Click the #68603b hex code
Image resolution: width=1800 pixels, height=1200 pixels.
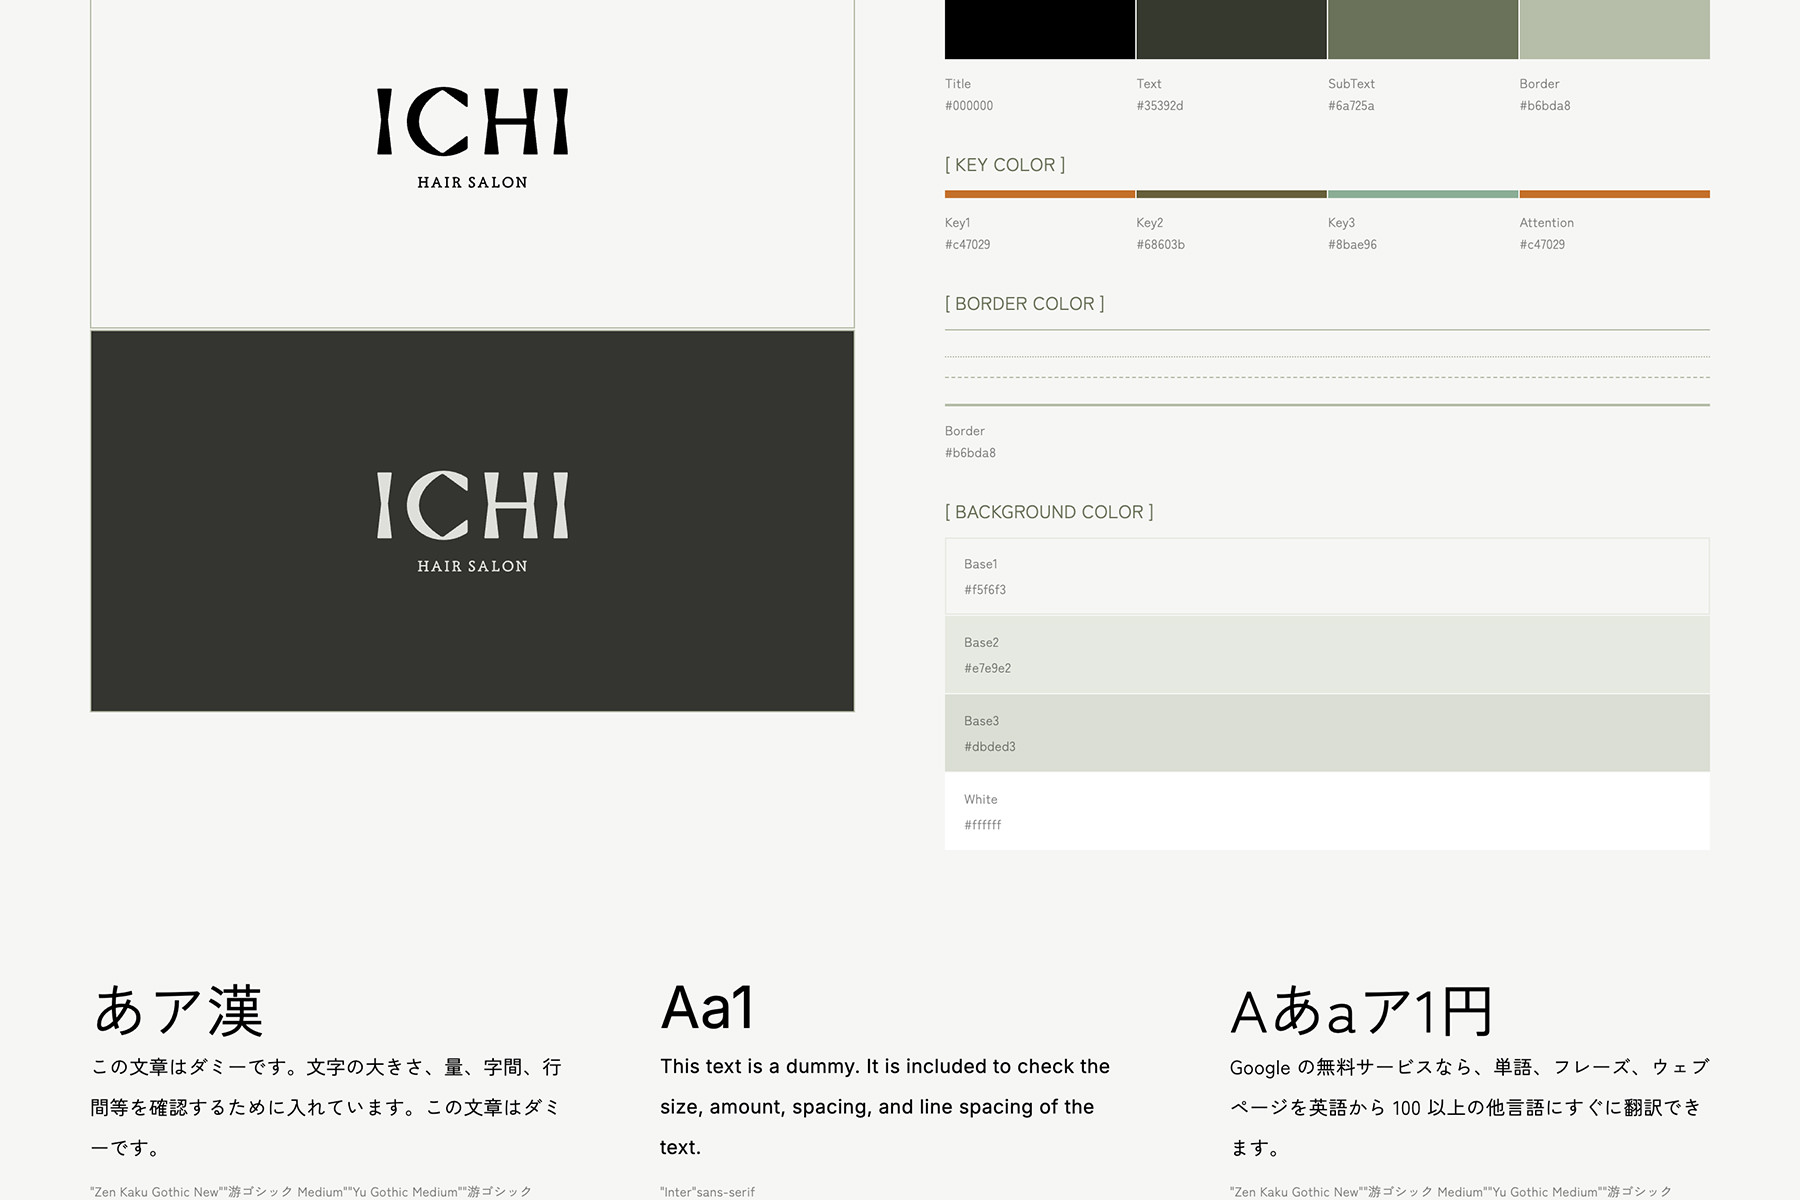click(1161, 245)
